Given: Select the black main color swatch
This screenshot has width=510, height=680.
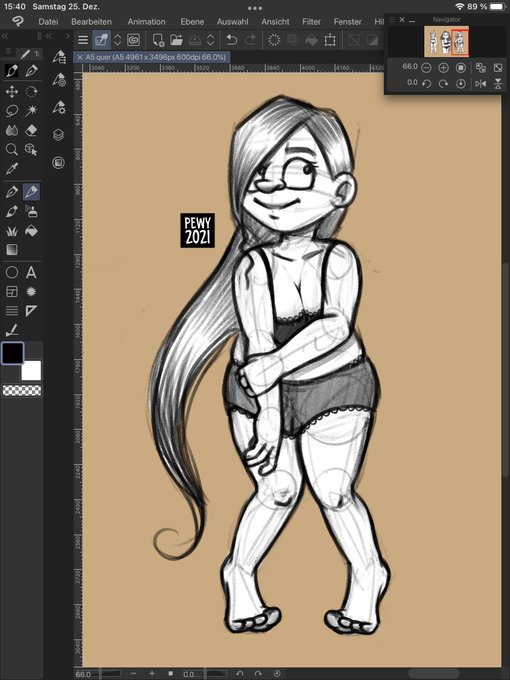Looking at the screenshot, I should (x=13, y=353).
